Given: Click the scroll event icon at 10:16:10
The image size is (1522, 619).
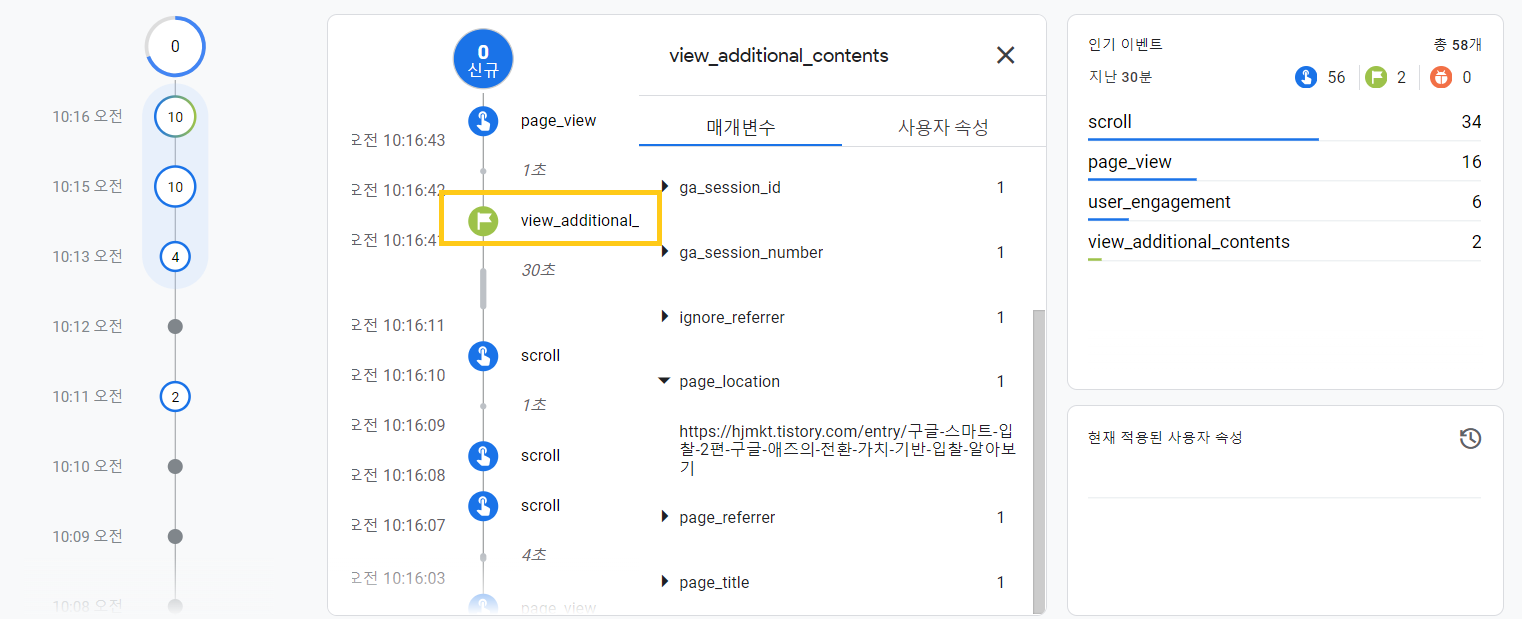Looking at the screenshot, I should (x=483, y=355).
